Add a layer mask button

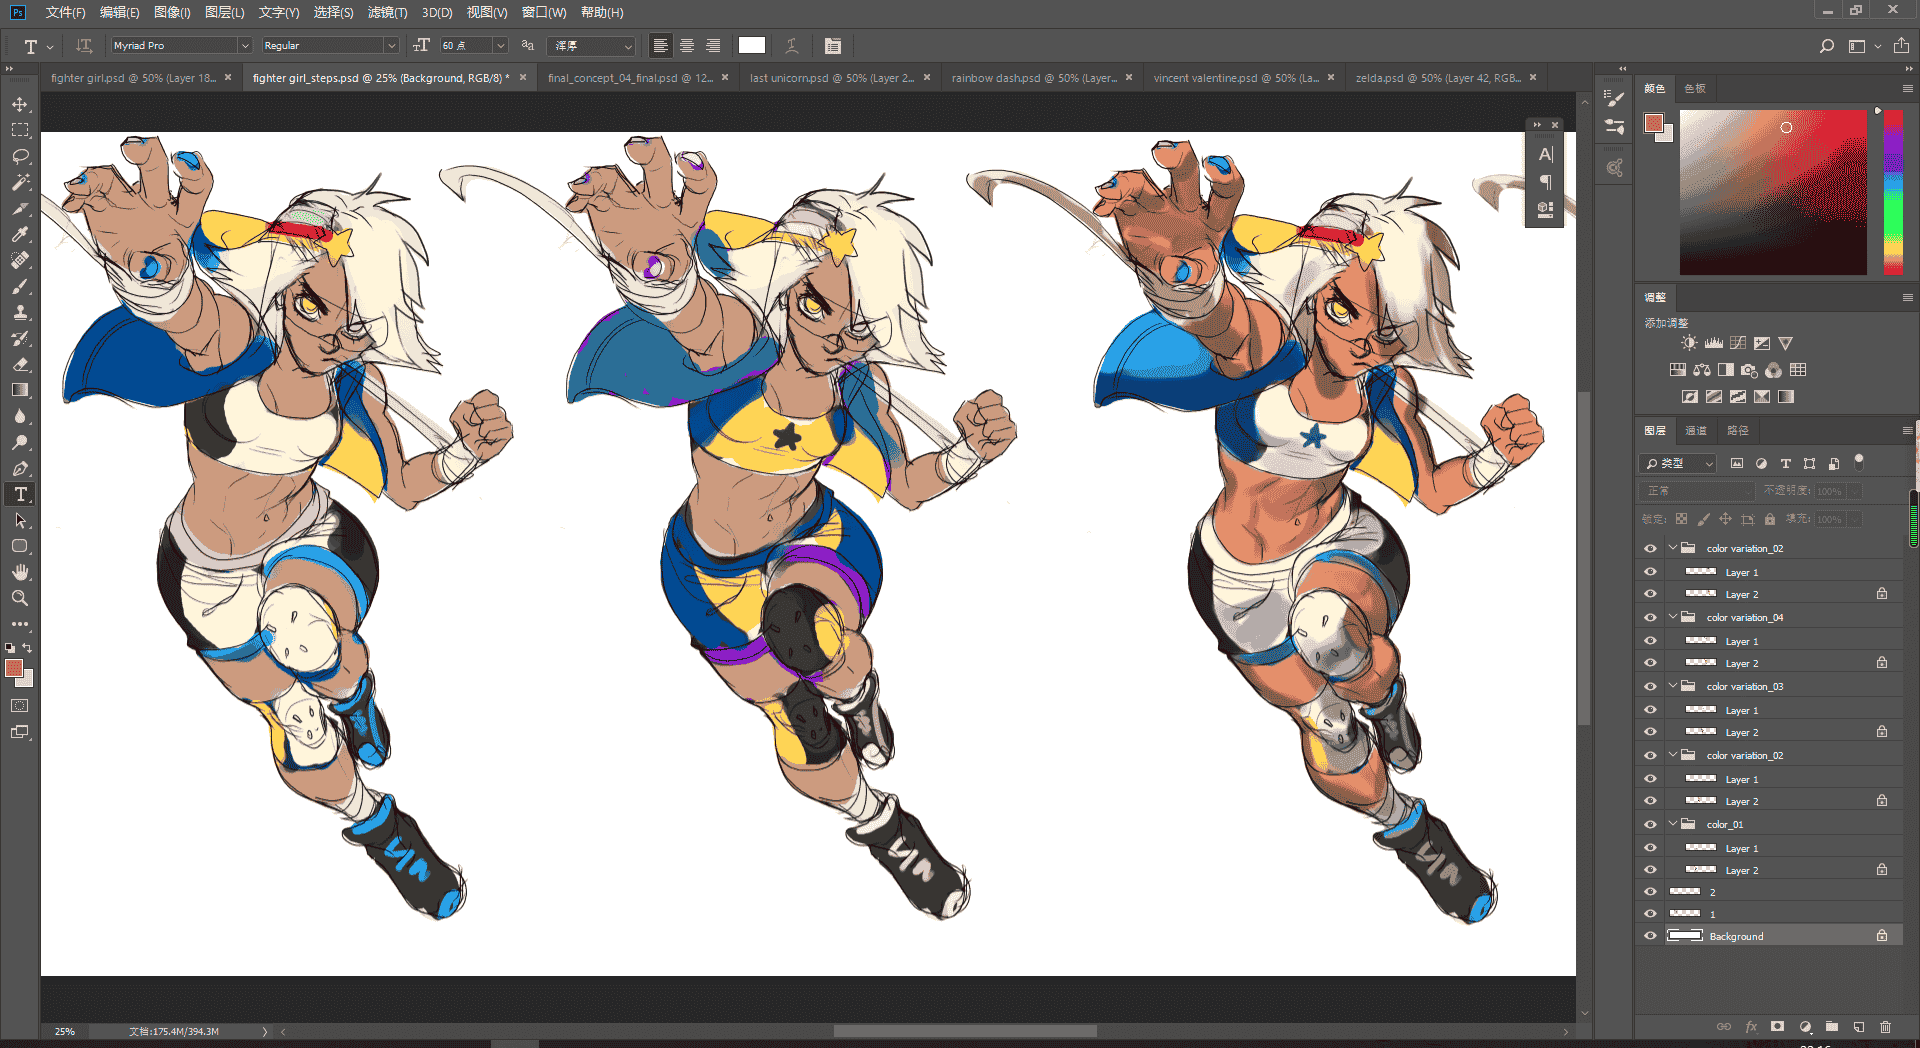coord(1777,1027)
